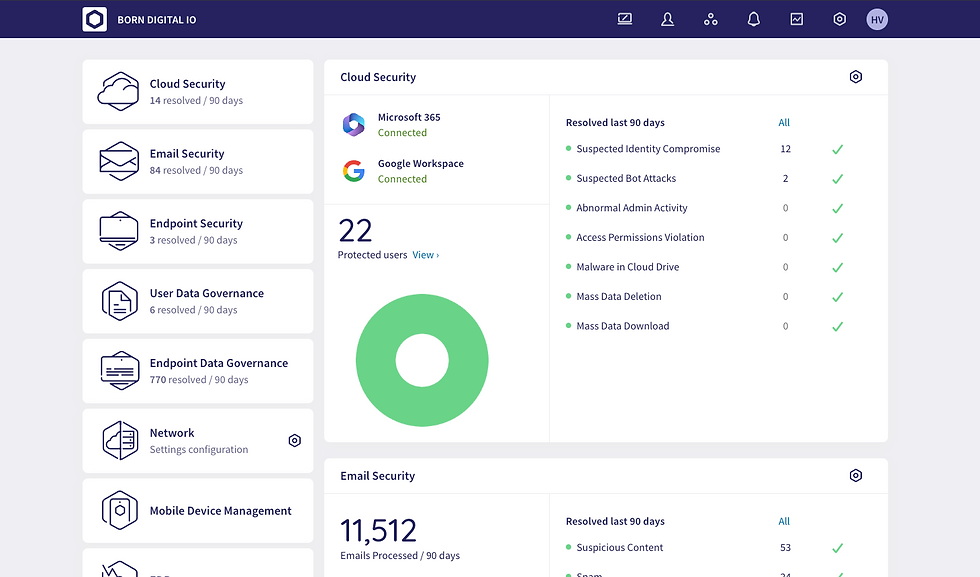Click the green checkmark for Mass Data Download

click(838, 326)
